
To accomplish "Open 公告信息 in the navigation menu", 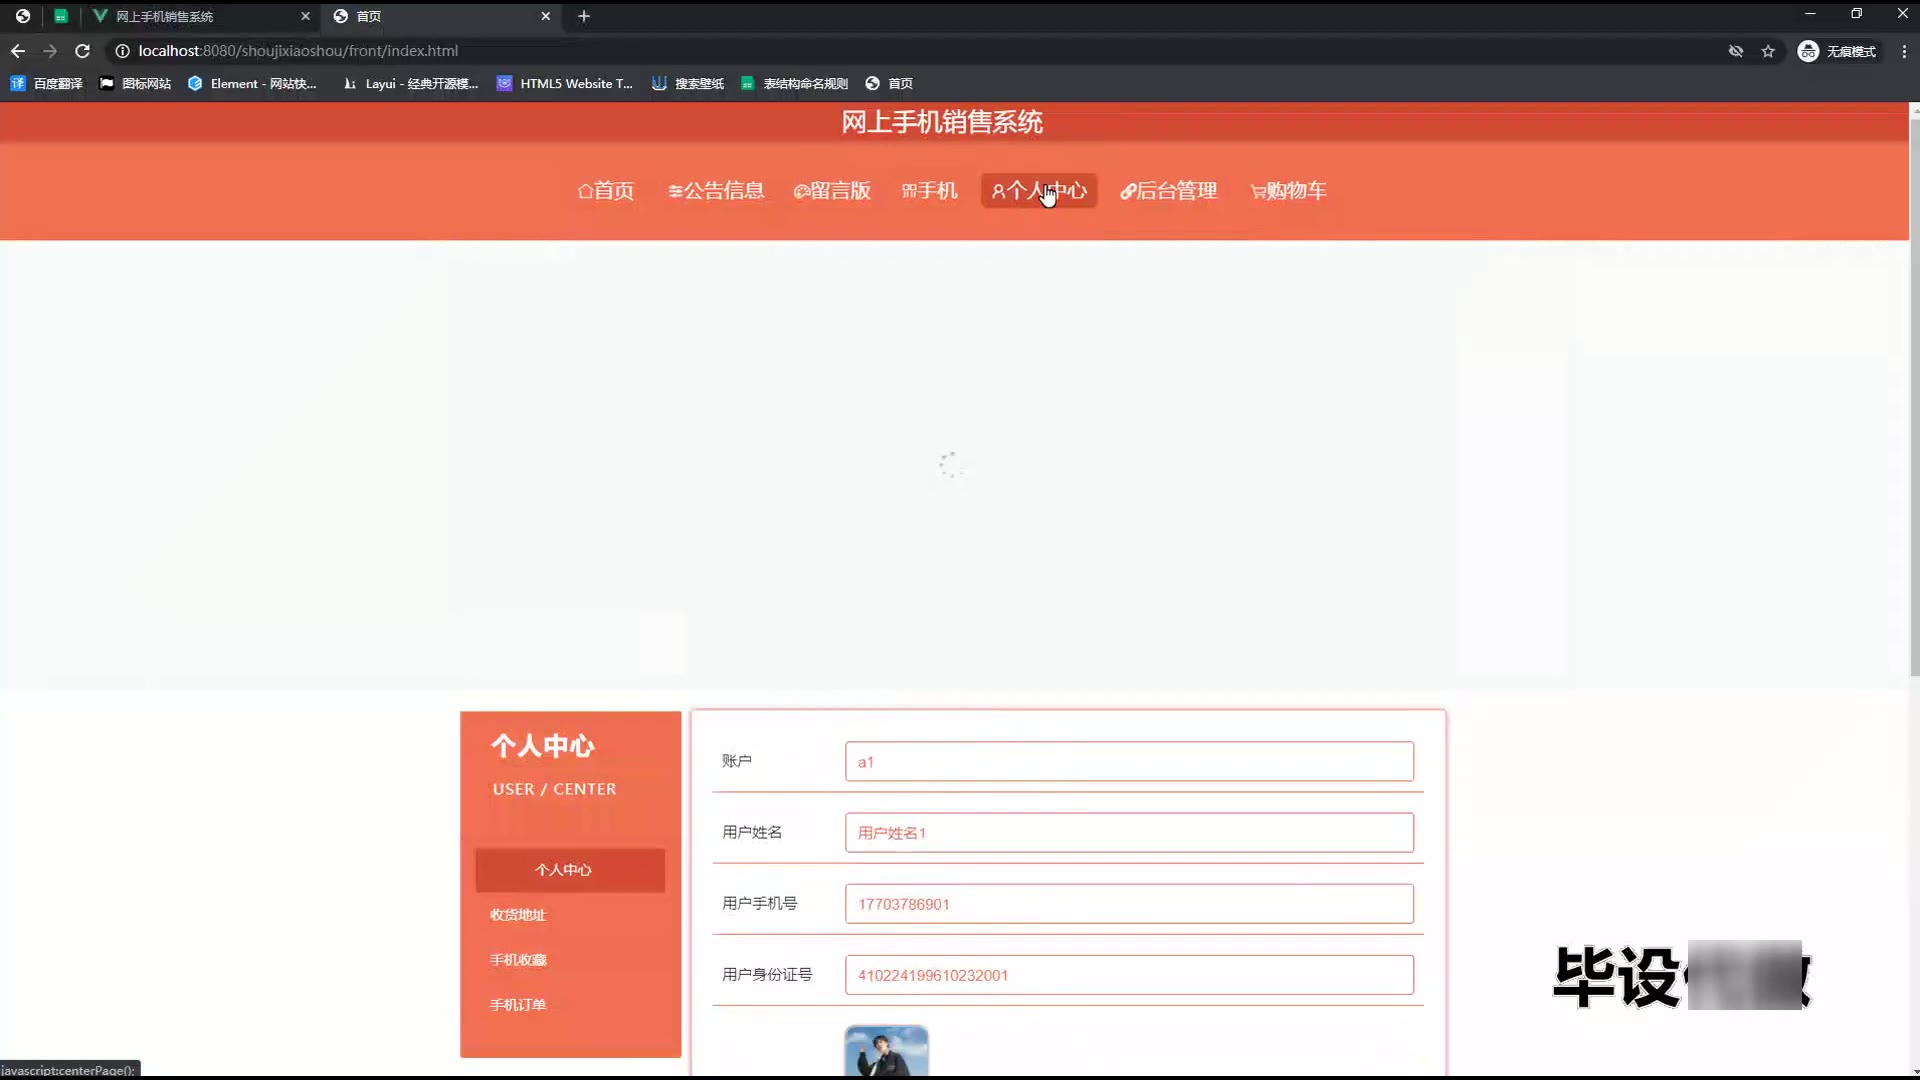I will [716, 191].
